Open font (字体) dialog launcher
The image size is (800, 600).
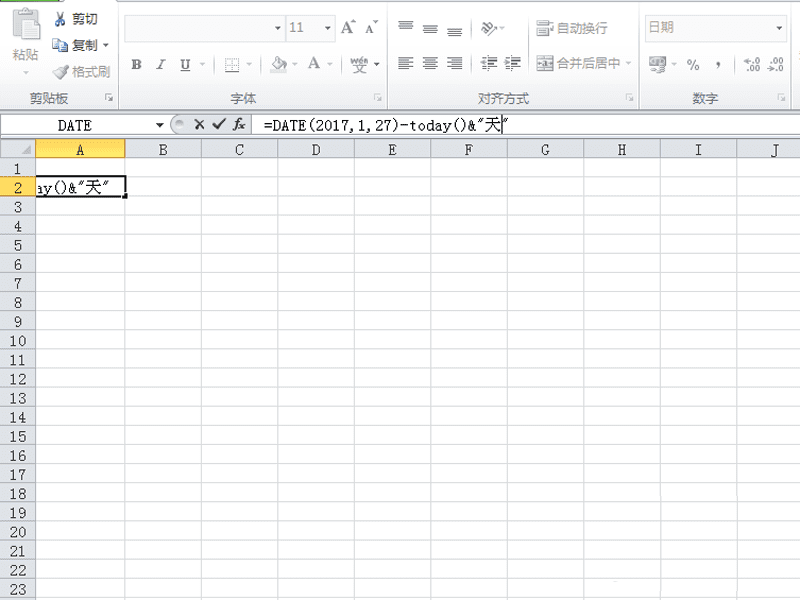[378, 97]
